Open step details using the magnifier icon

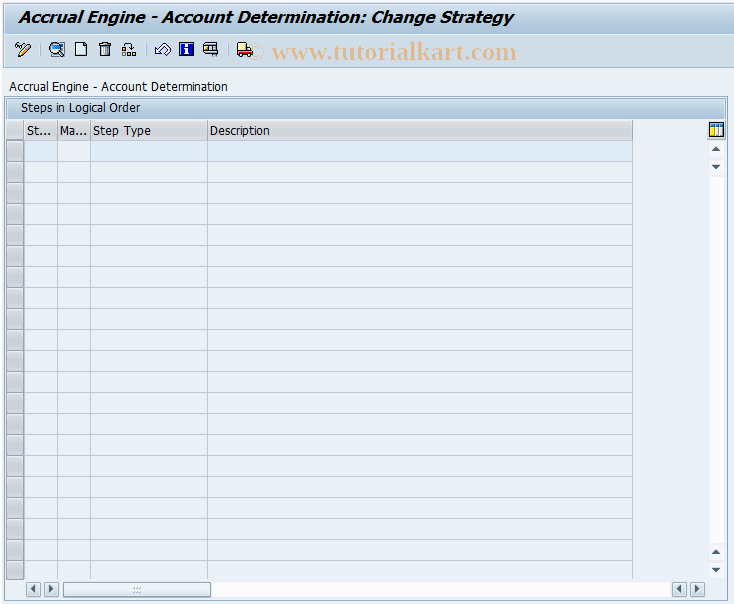pyautogui.click(x=57, y=49)
